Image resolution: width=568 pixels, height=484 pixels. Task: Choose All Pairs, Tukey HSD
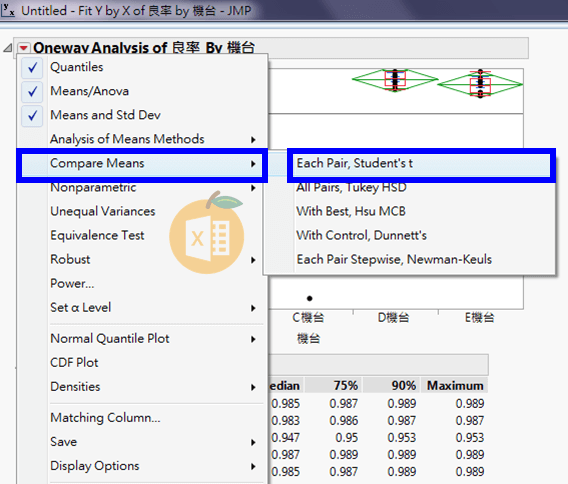pyautogui.click(x=351, y=187)
